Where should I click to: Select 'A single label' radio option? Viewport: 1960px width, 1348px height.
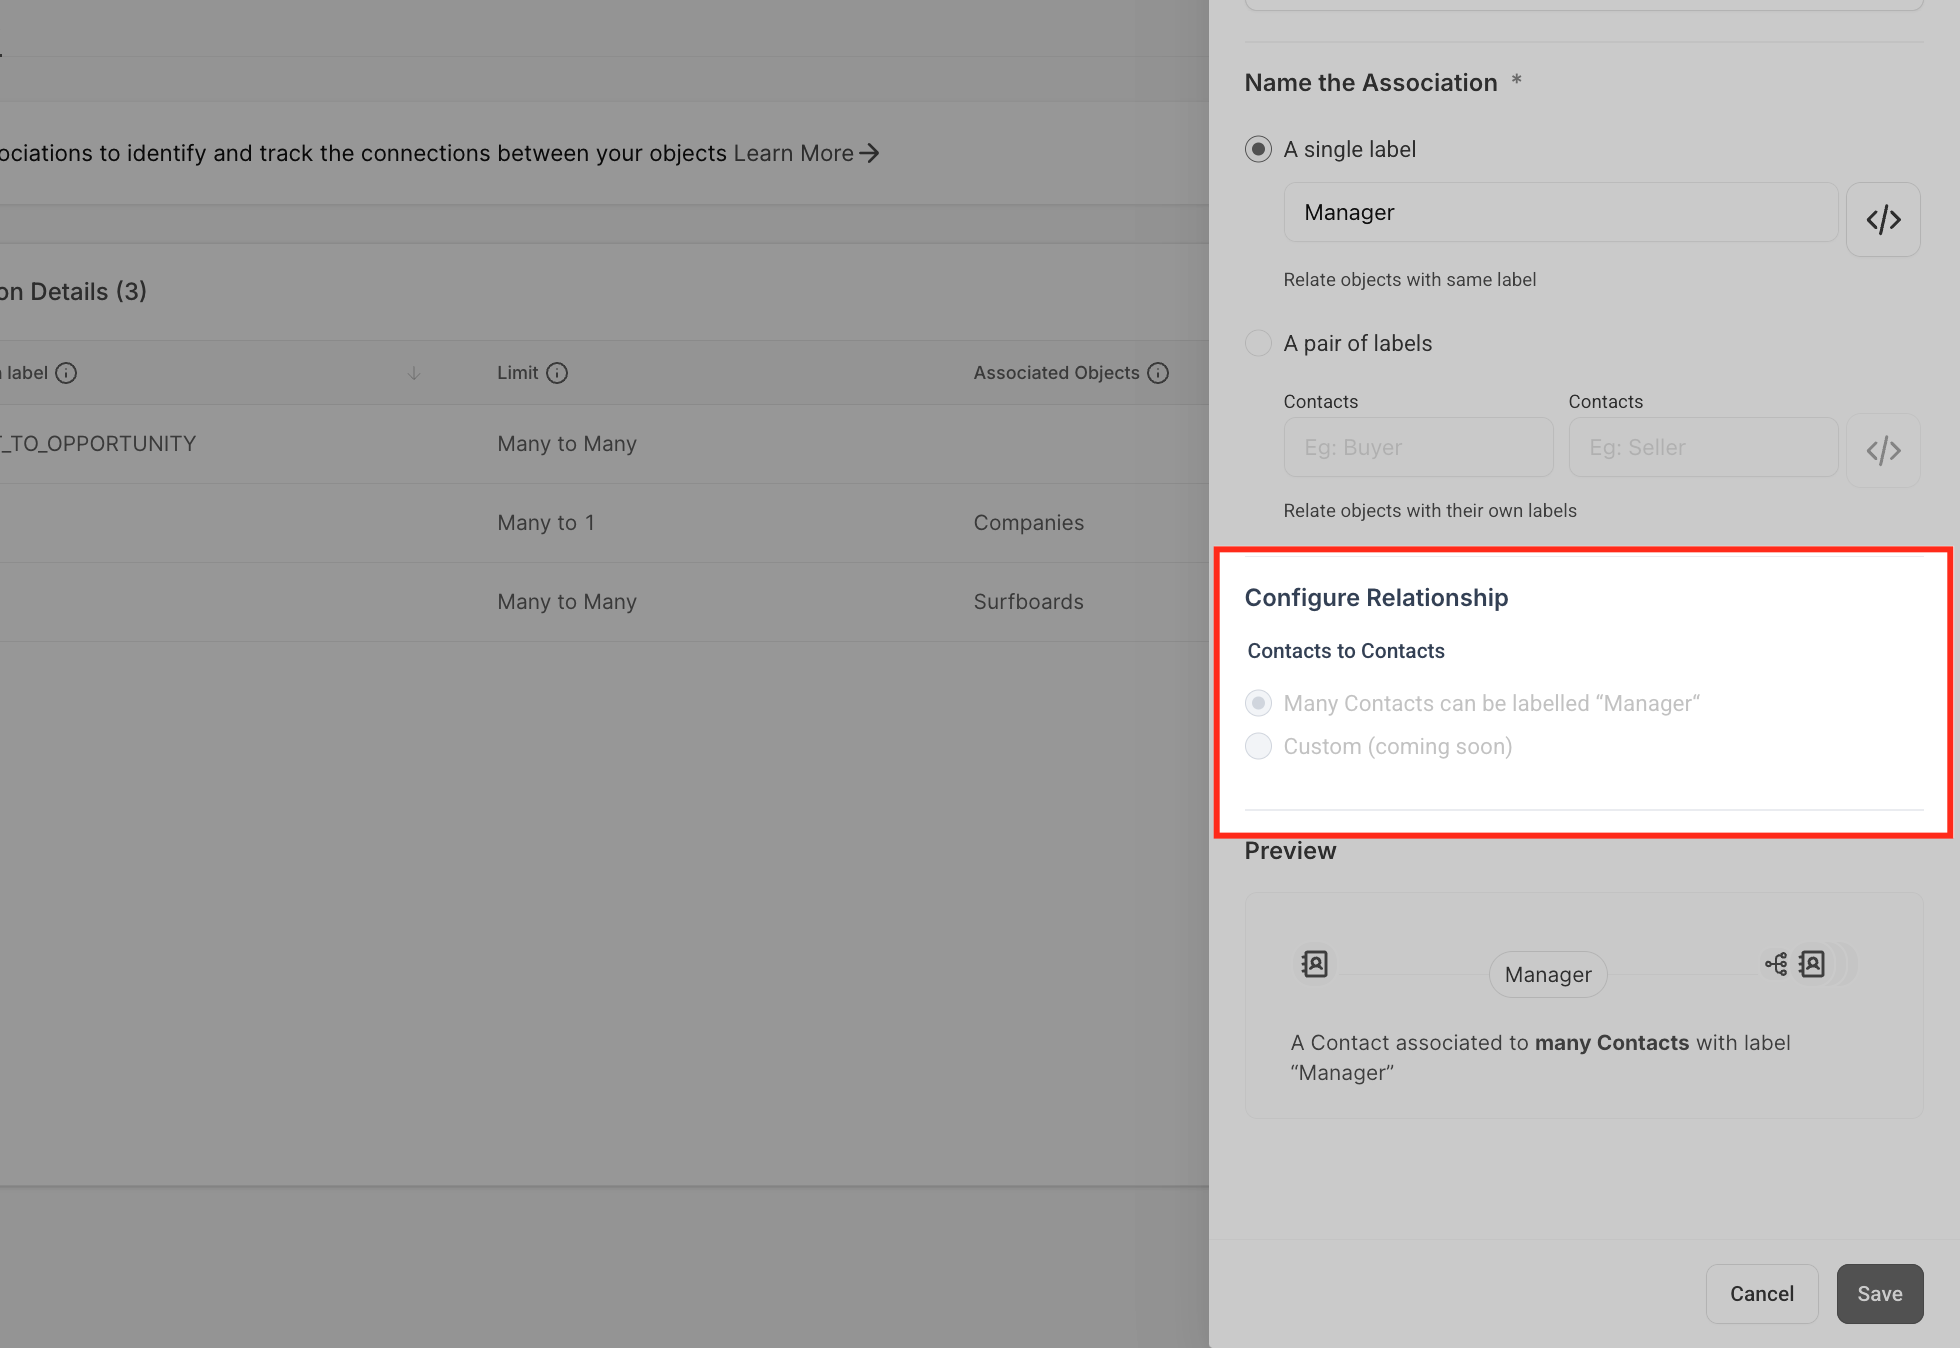(1258, 149)
